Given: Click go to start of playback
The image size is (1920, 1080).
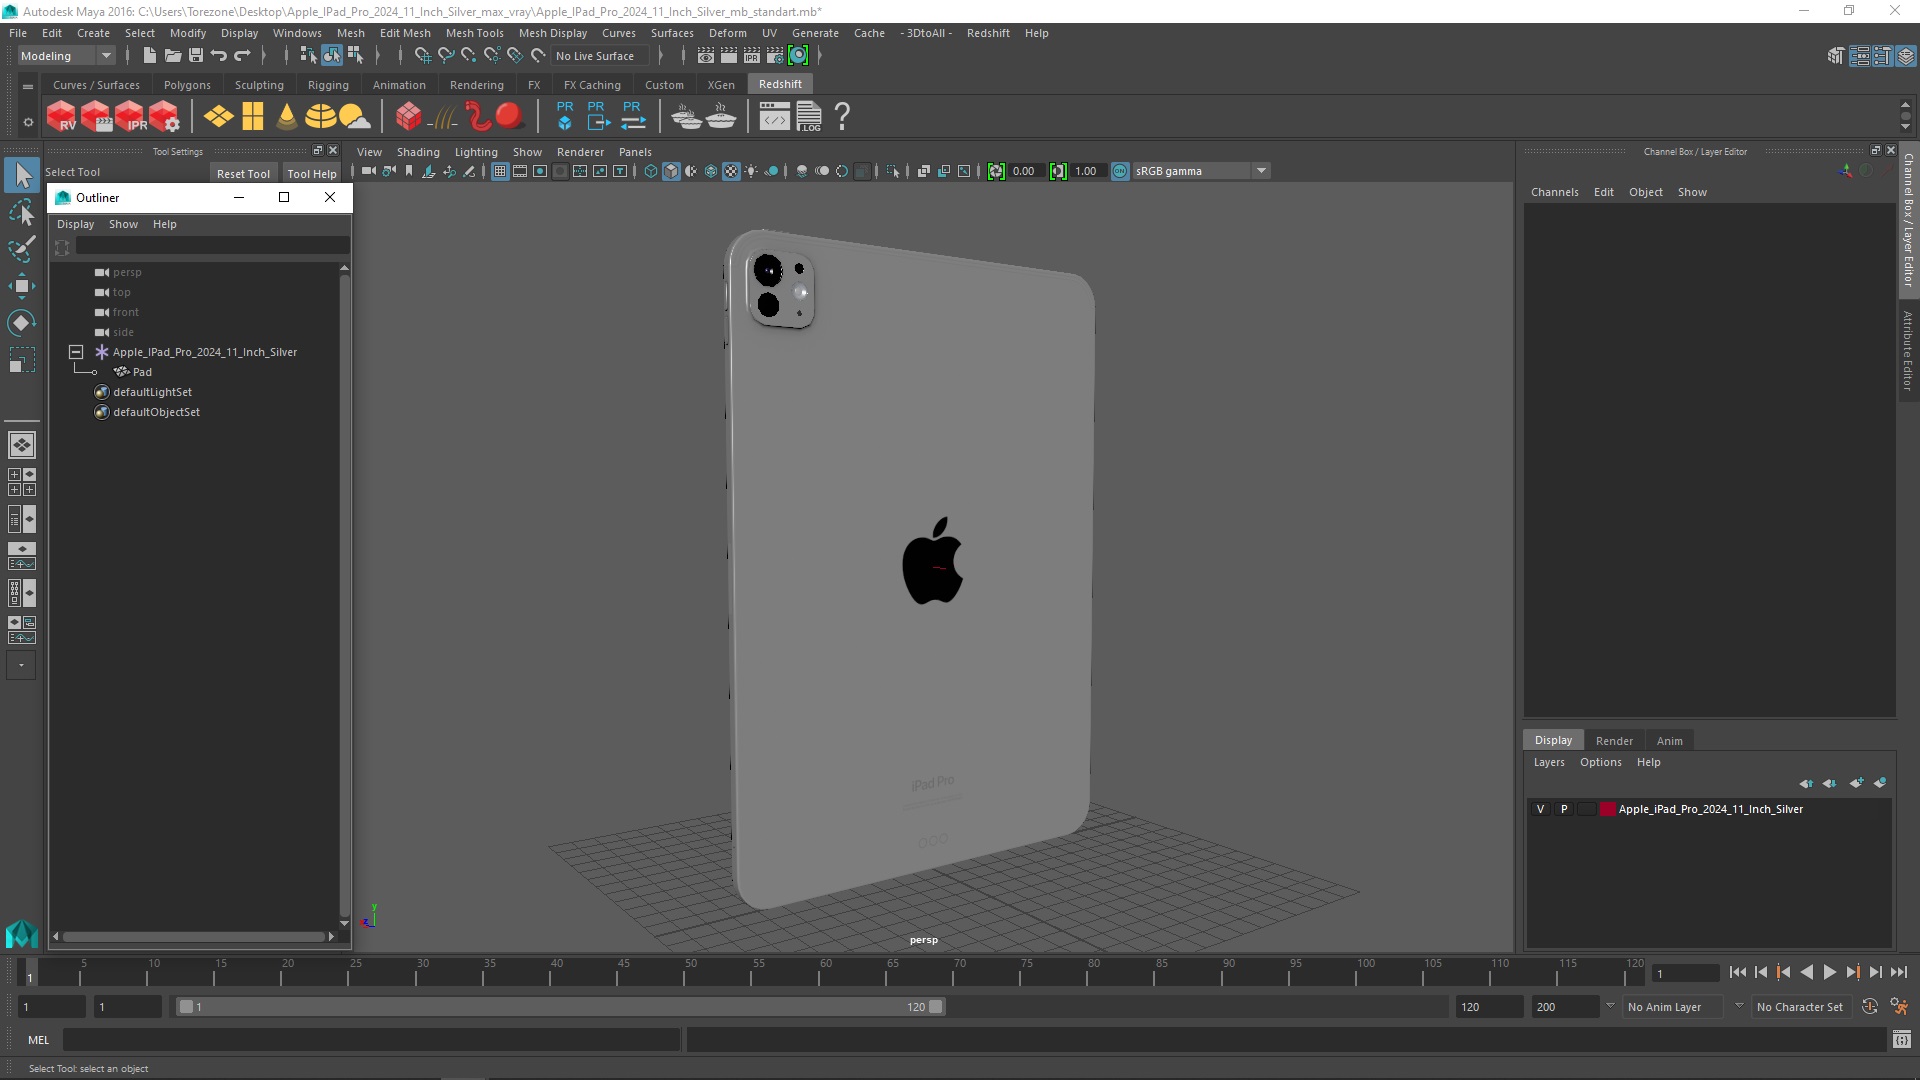Looking at the screenshot, I should pos(1738,972).
